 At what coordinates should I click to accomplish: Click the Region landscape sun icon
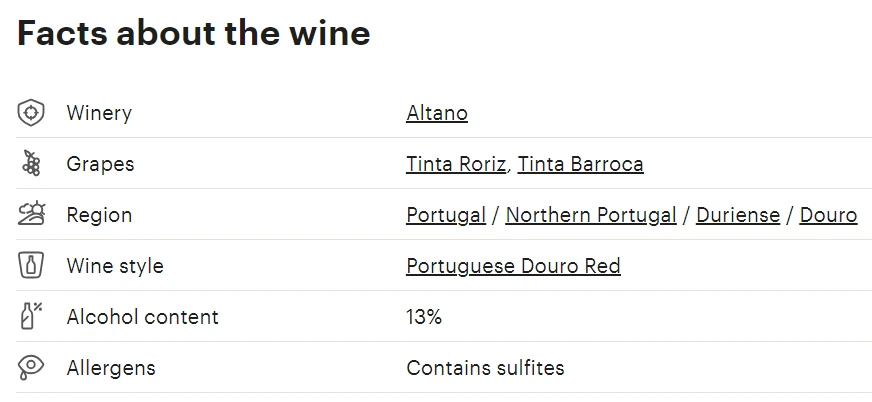31,214
